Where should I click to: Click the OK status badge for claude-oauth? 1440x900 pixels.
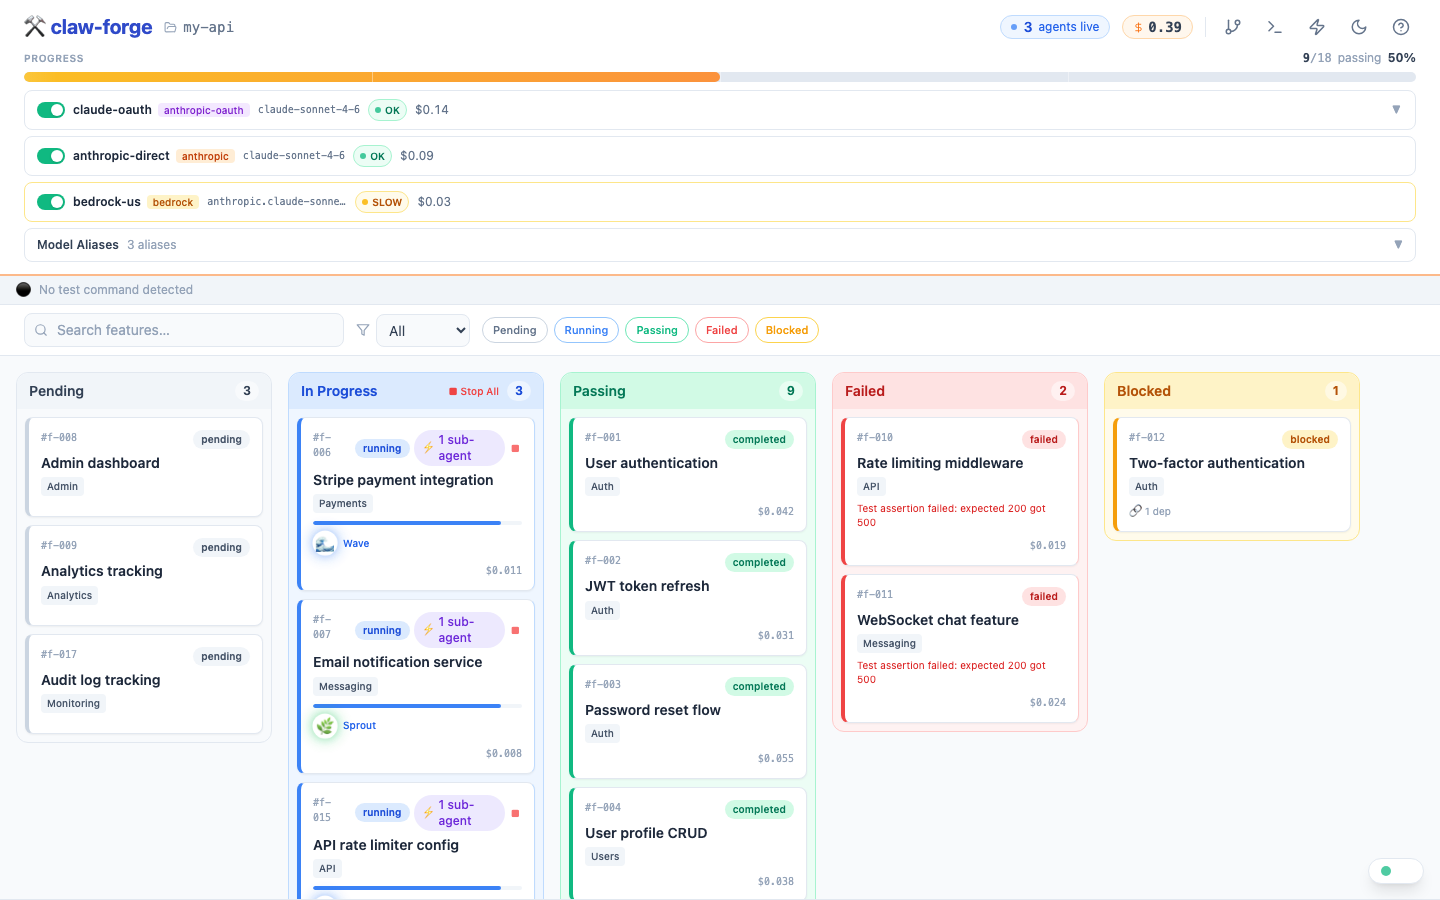point(387,110)
